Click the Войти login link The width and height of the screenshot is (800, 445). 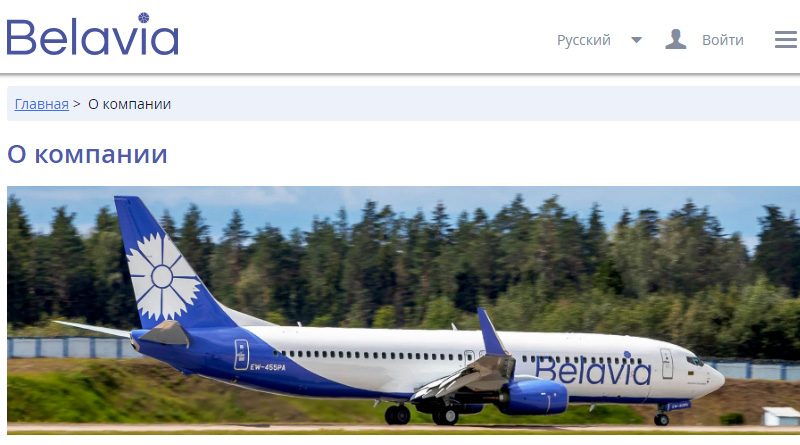[722, 40]
